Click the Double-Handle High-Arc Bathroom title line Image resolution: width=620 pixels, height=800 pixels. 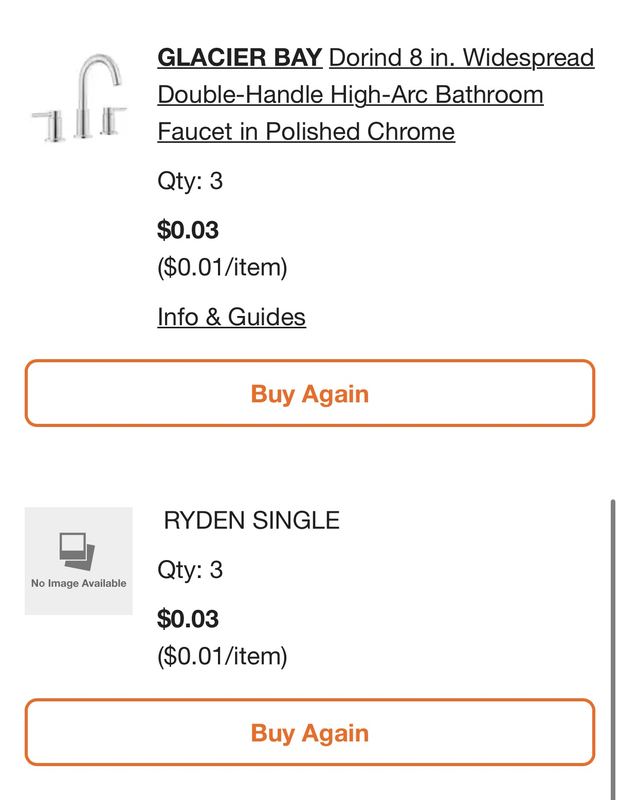pos(350,95)
